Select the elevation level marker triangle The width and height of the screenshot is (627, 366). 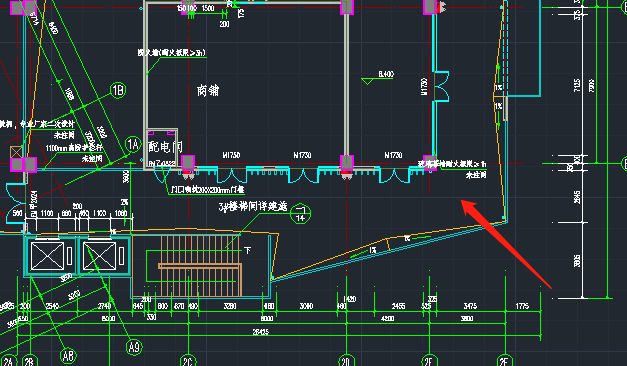[367, 82]
